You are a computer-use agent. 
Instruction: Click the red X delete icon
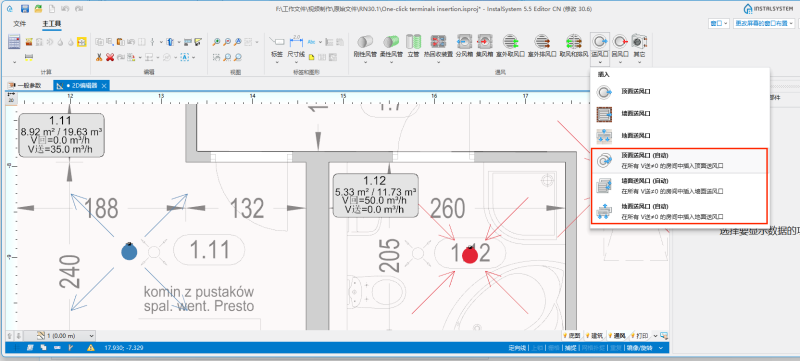coord(110,57)
